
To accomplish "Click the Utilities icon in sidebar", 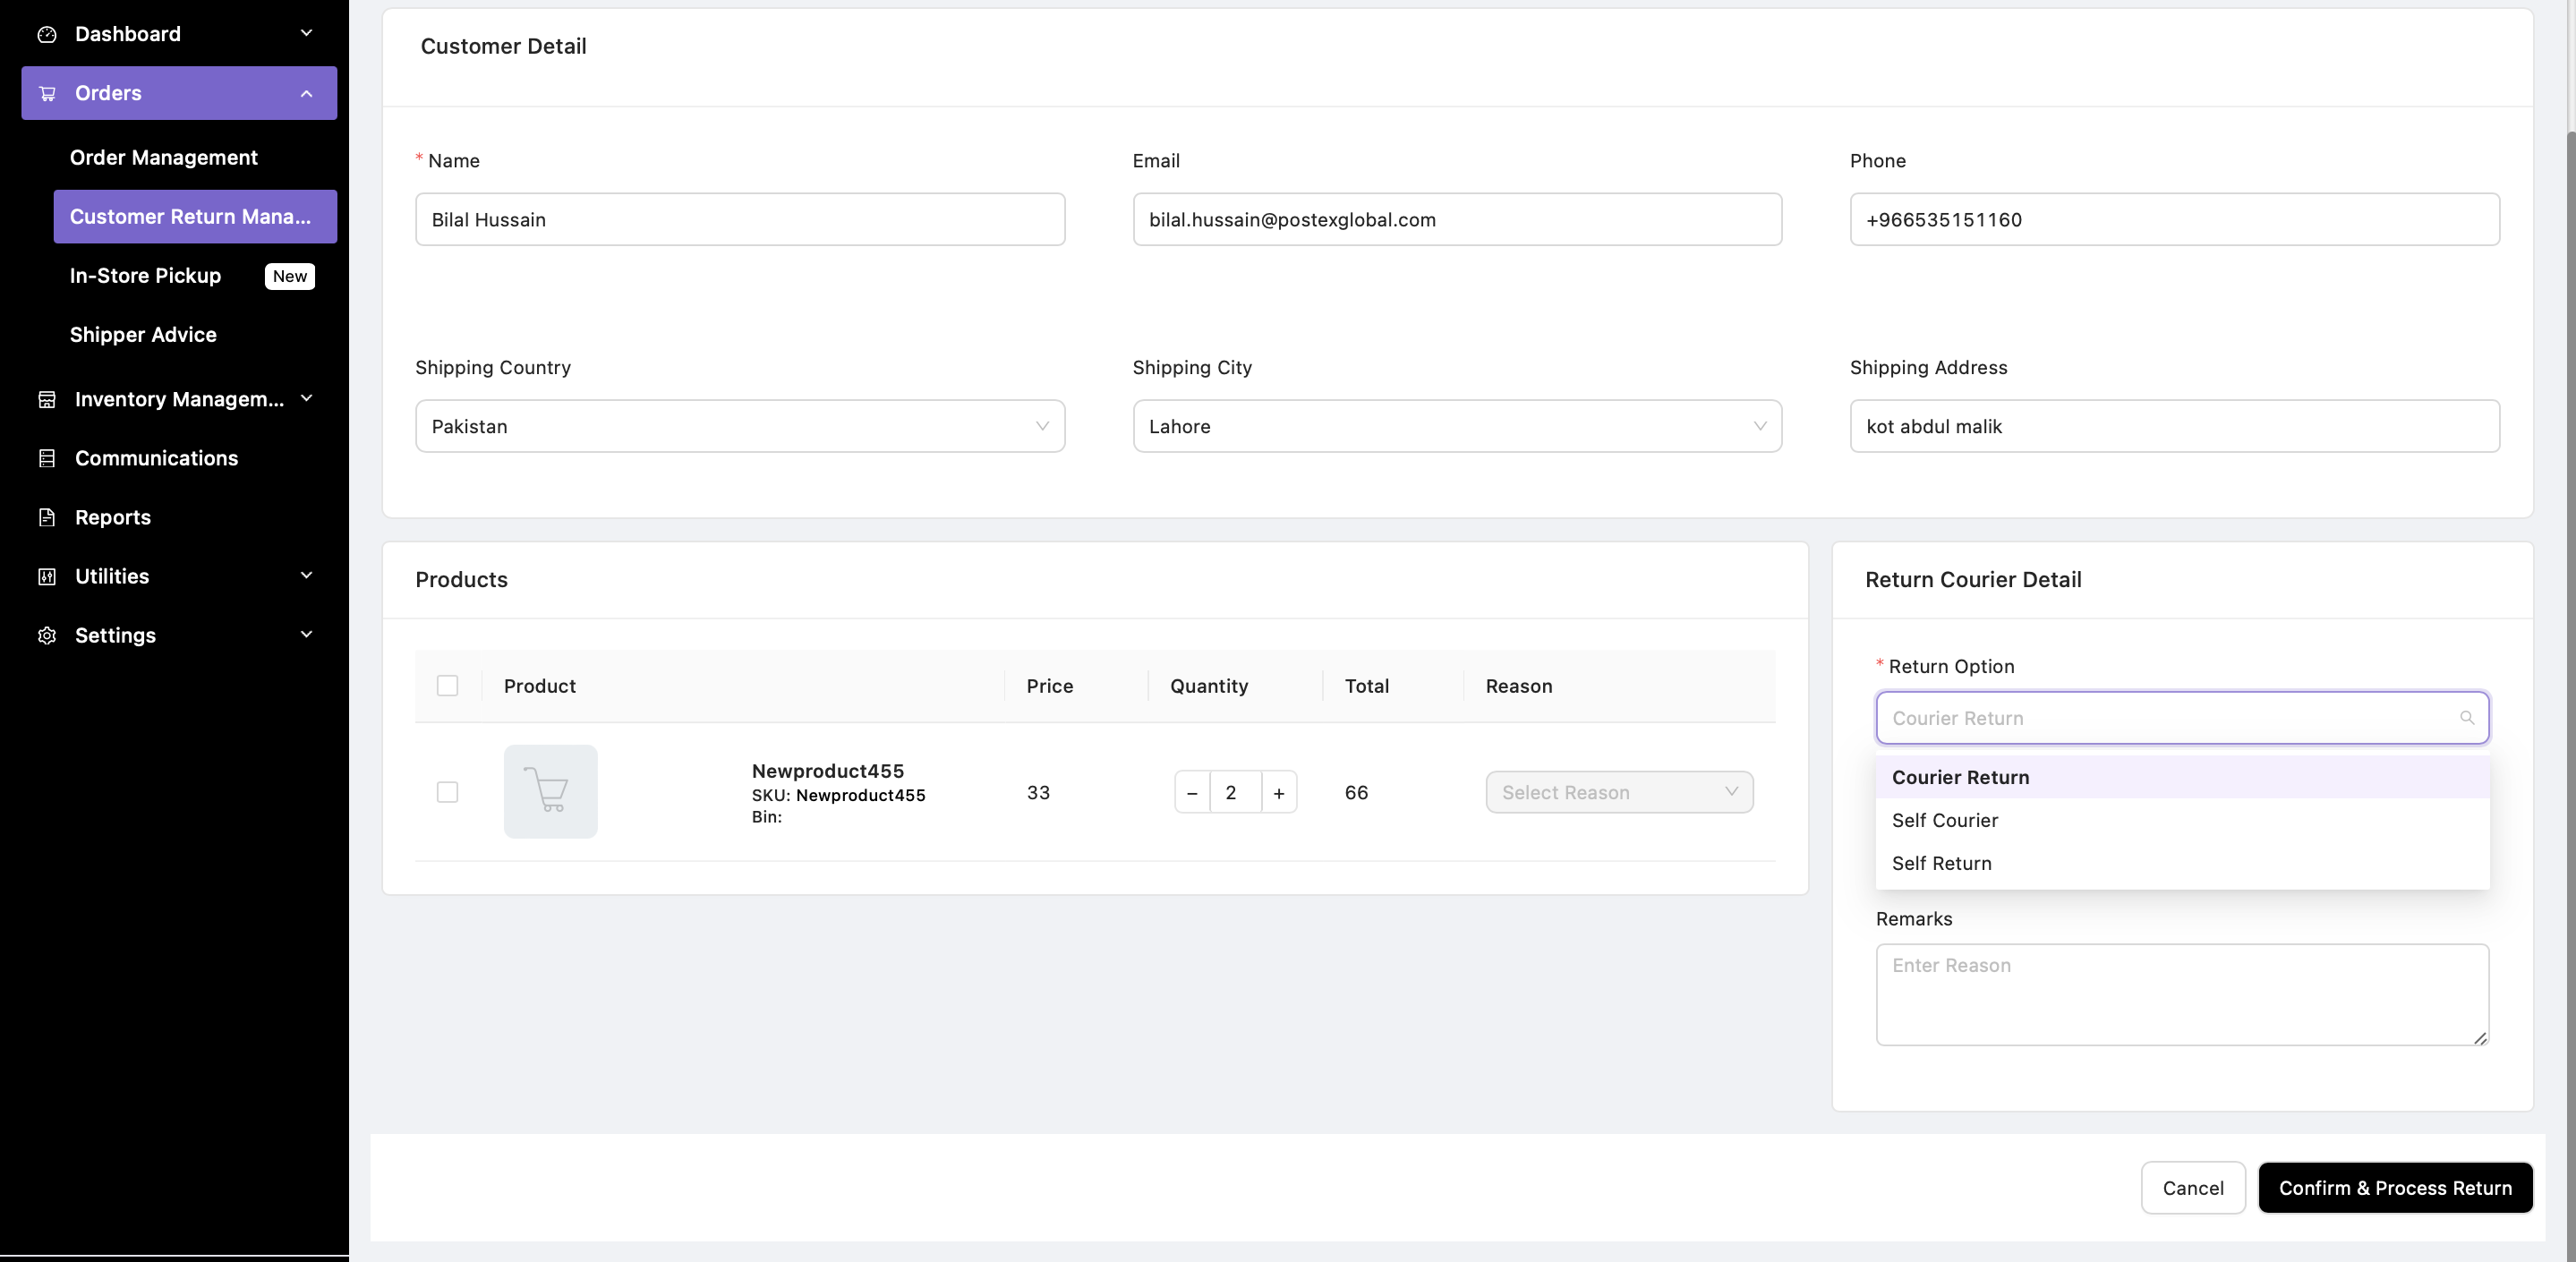I will point(47,576).
